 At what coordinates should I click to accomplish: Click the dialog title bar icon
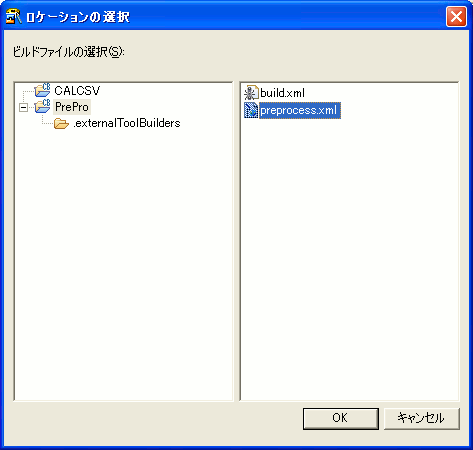[13, 16]
